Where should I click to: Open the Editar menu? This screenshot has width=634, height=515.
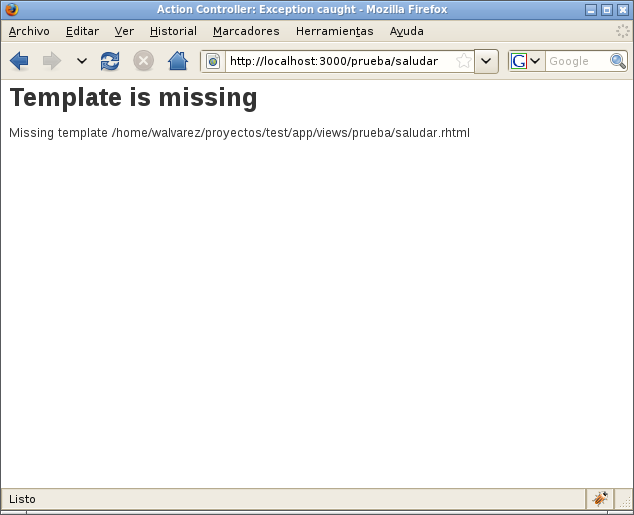click(82, 31)
